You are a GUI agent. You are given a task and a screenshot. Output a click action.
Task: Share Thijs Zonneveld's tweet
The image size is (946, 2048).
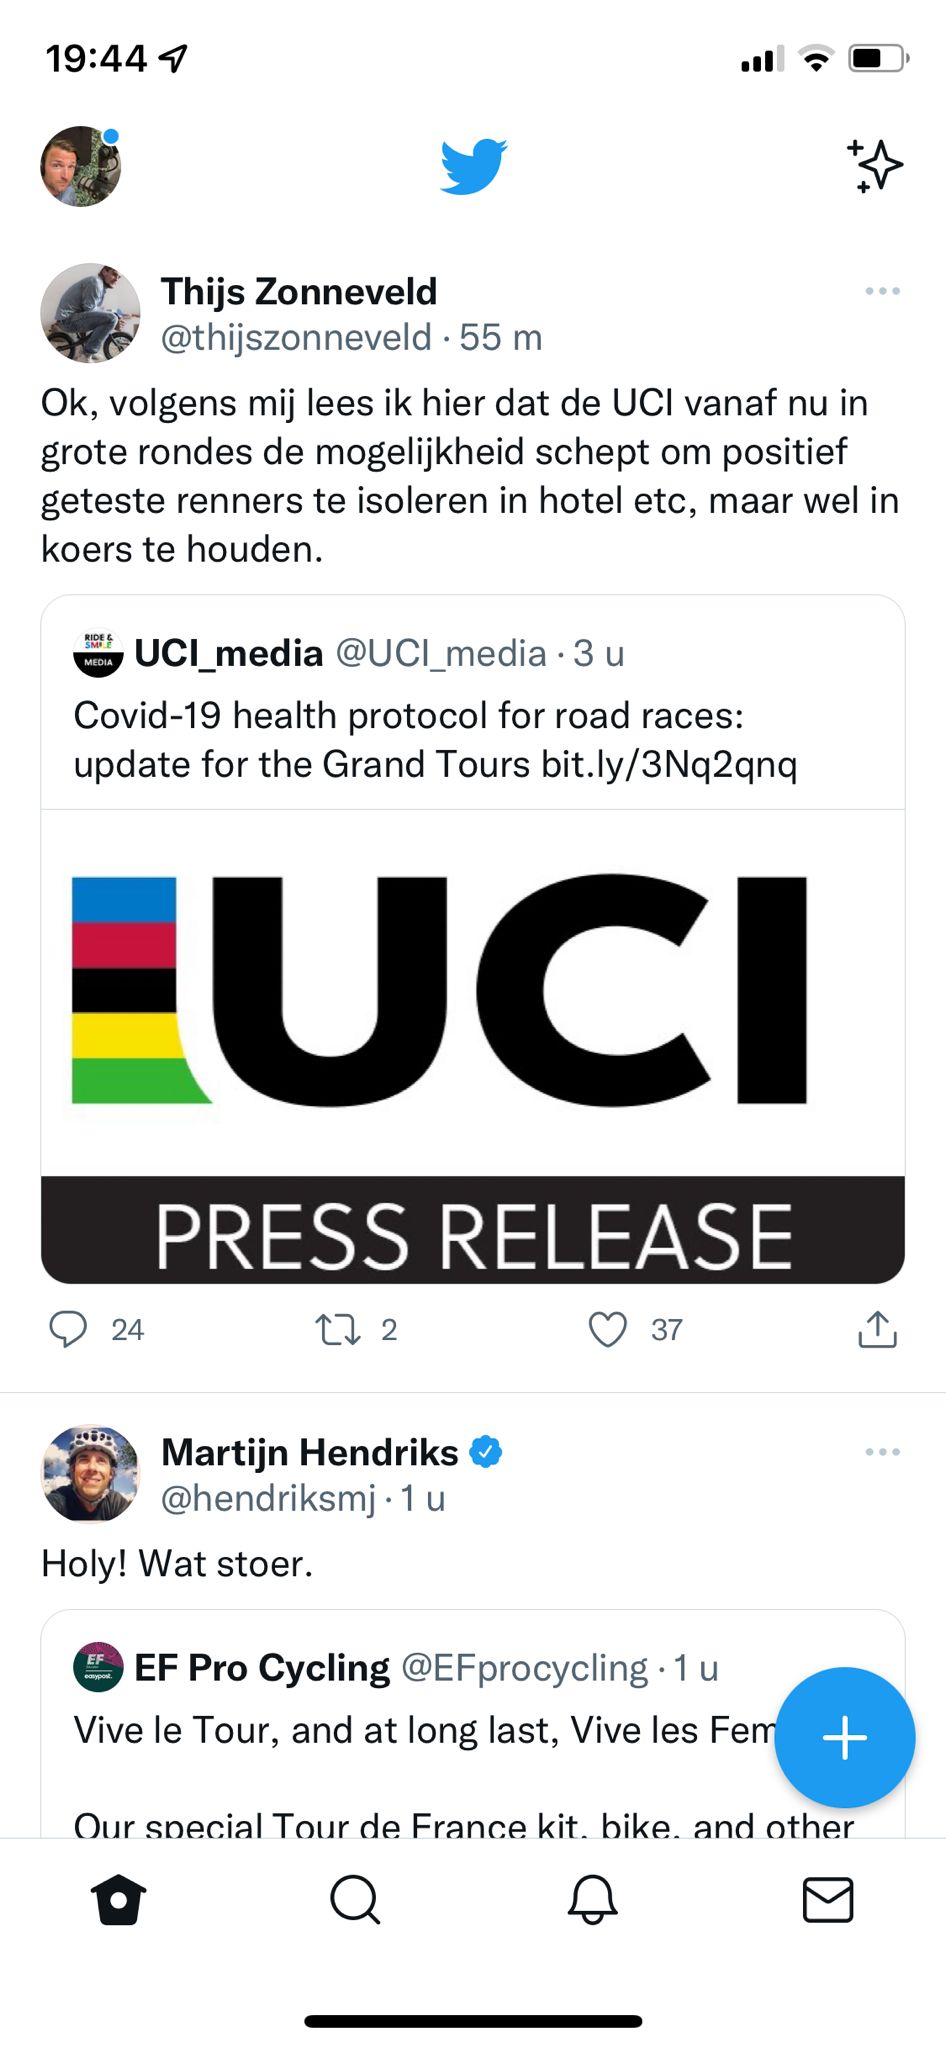pyautogui.click(x=877, y=1329)
